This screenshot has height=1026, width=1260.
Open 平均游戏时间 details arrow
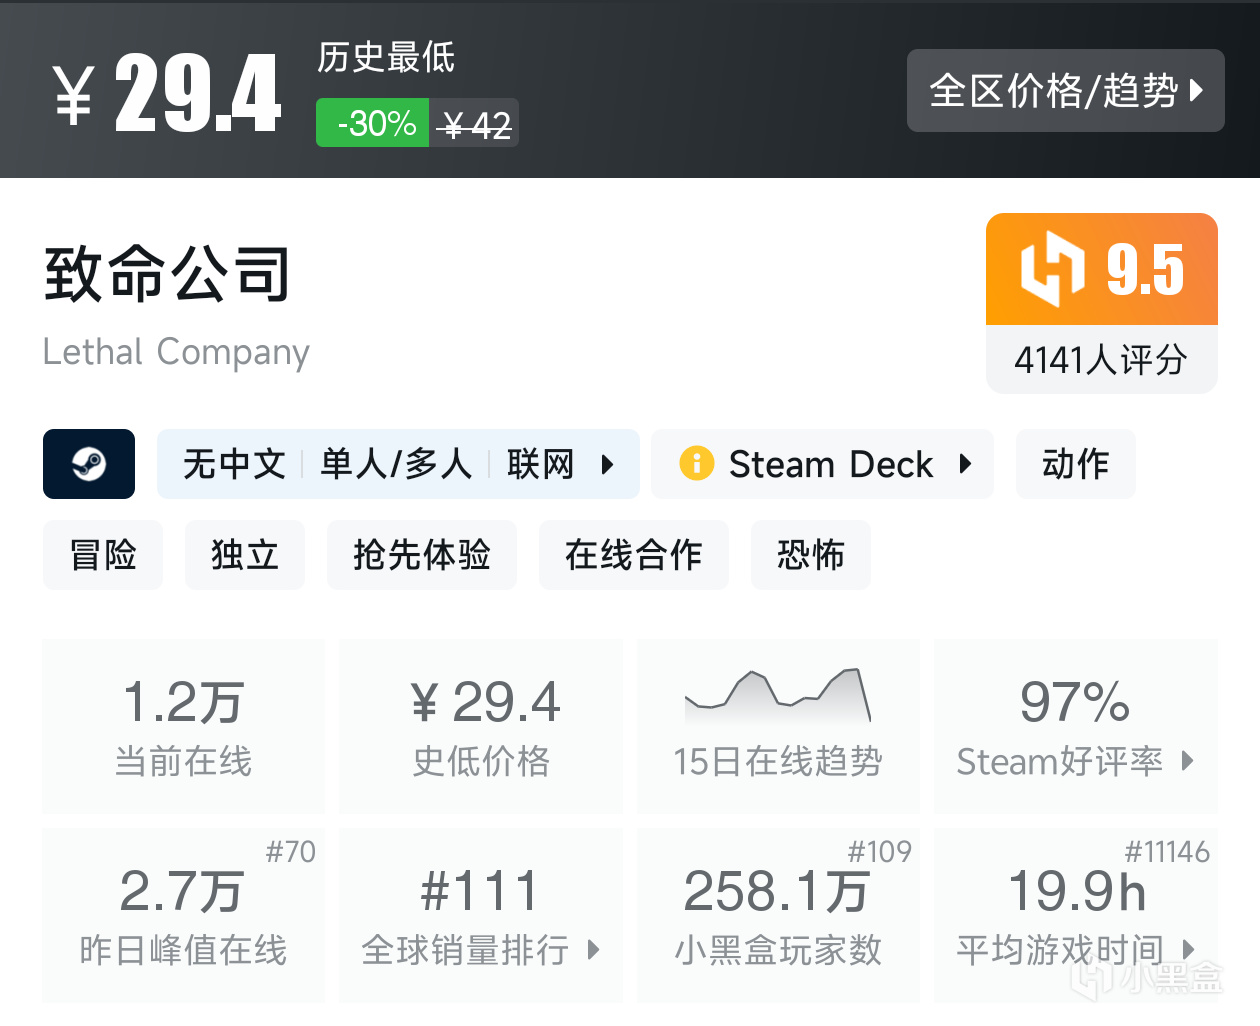pos(1188,949)
